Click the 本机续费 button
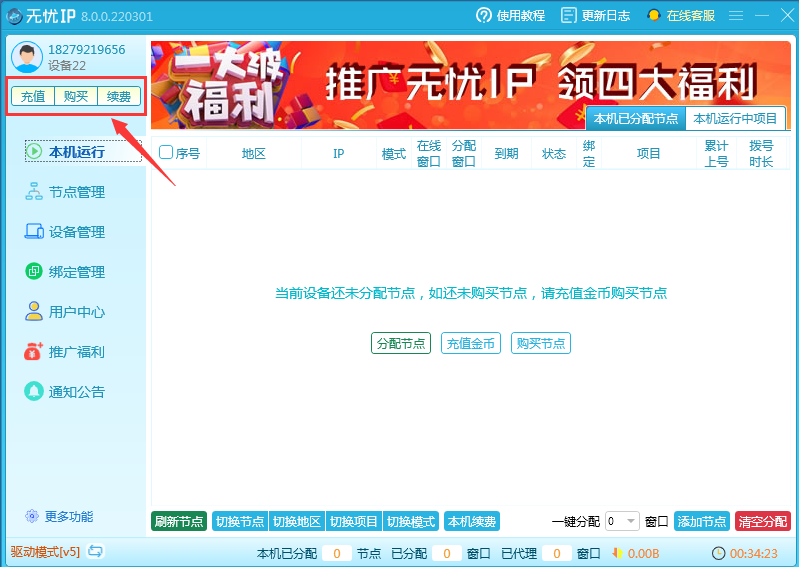This screenshot has width=799, height=567. click(472, 521)
